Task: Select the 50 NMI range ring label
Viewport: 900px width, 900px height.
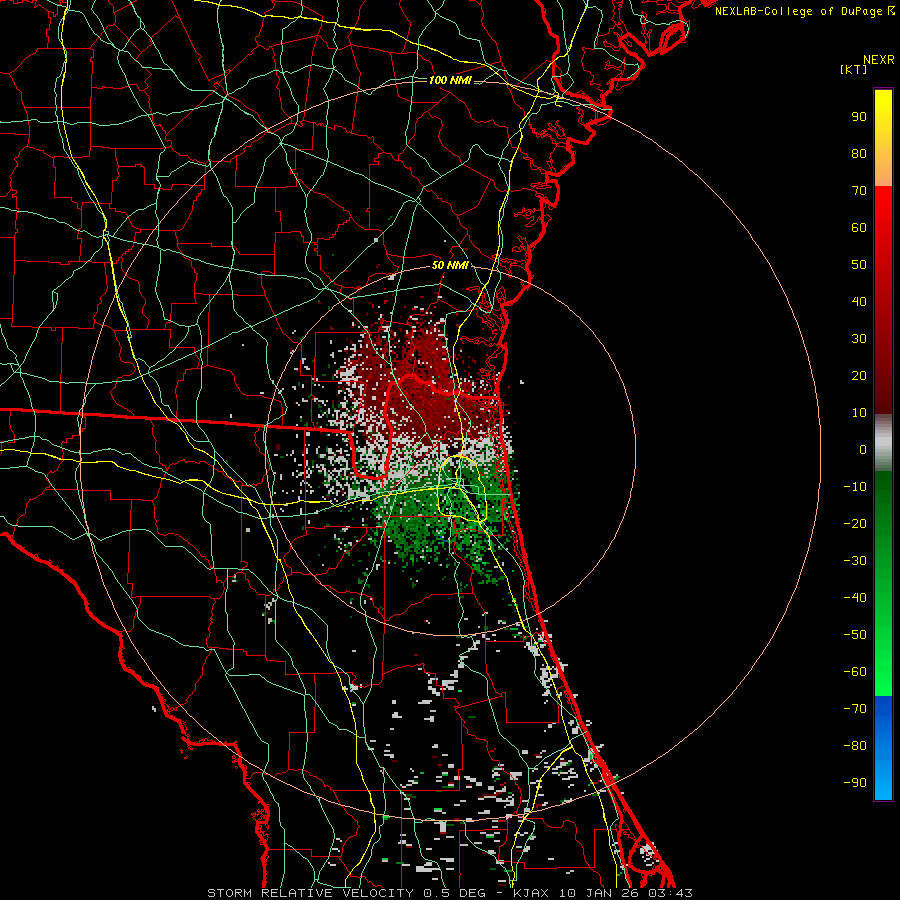Action: (450, 265)
